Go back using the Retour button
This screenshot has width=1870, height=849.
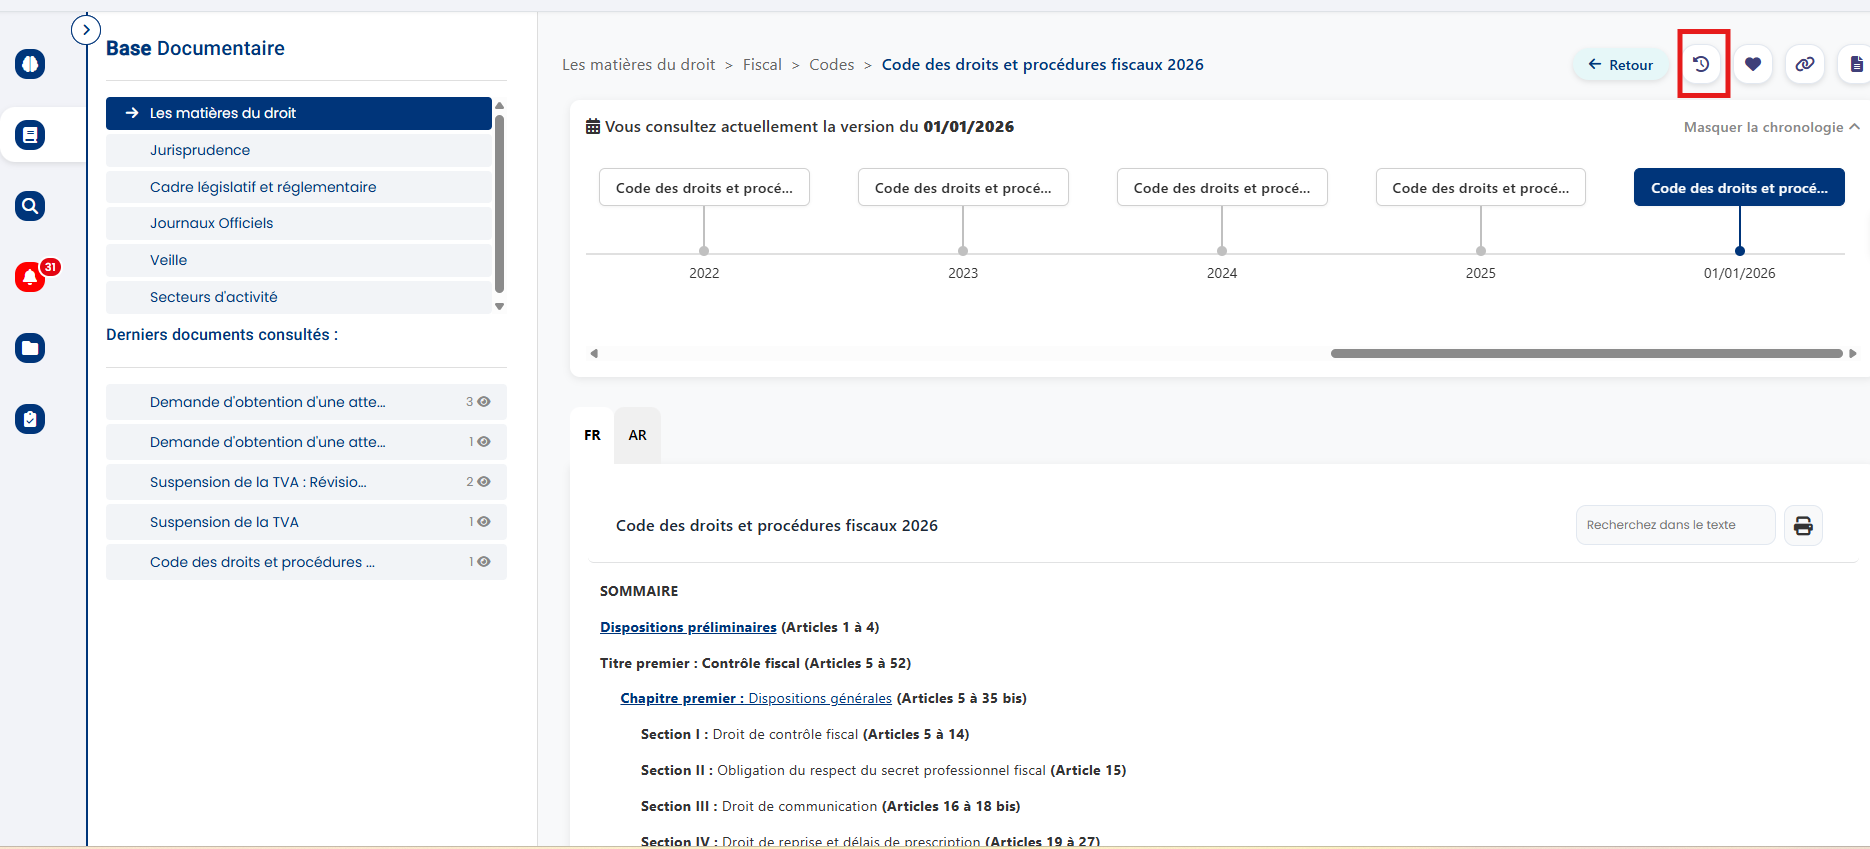pos(1620,65)
